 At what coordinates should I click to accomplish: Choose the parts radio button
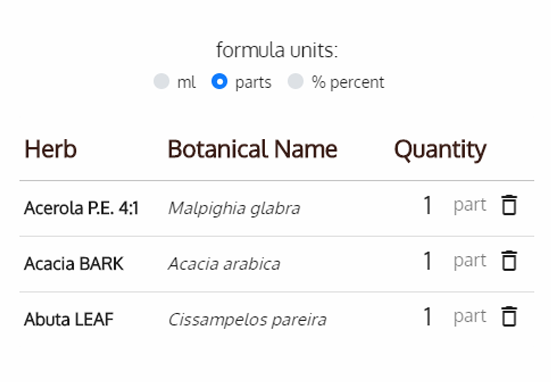pyautogui.click(x=219, y=82)
